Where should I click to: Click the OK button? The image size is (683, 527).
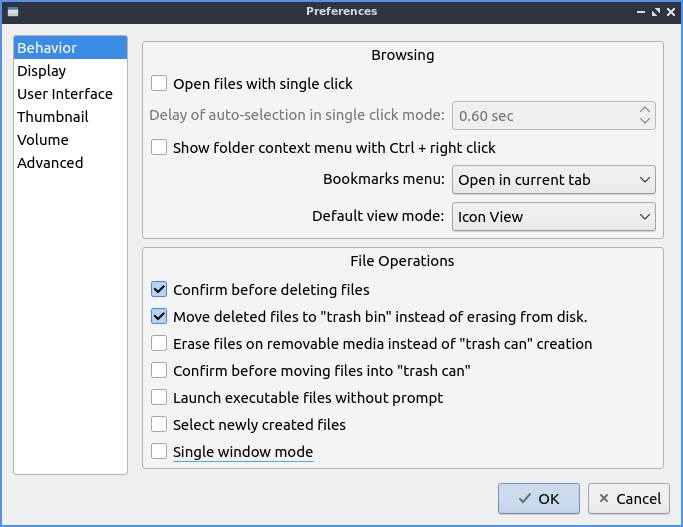539,498
